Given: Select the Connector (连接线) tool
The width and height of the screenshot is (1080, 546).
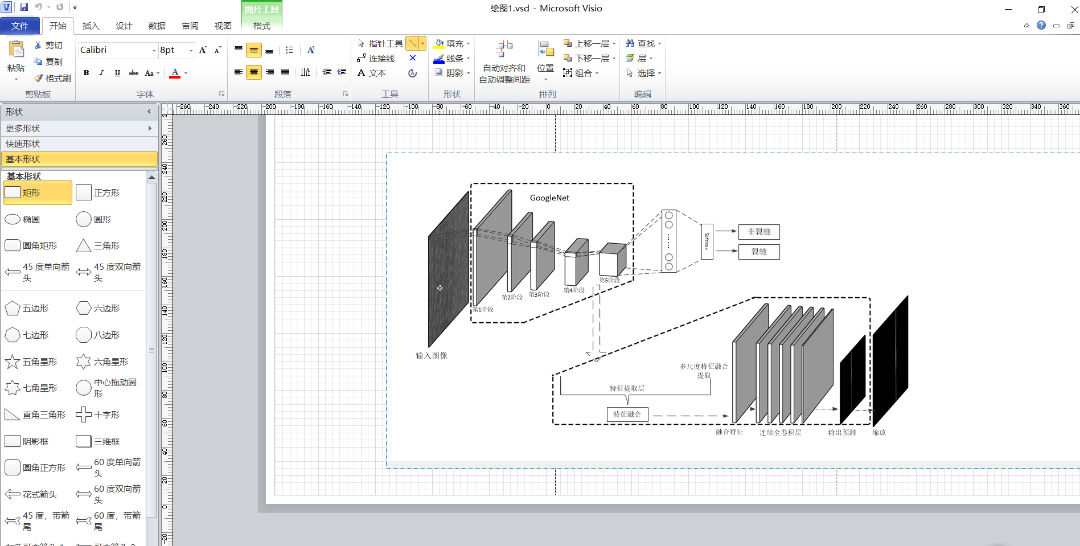Looking at the screenshot, I should (375, 58).
